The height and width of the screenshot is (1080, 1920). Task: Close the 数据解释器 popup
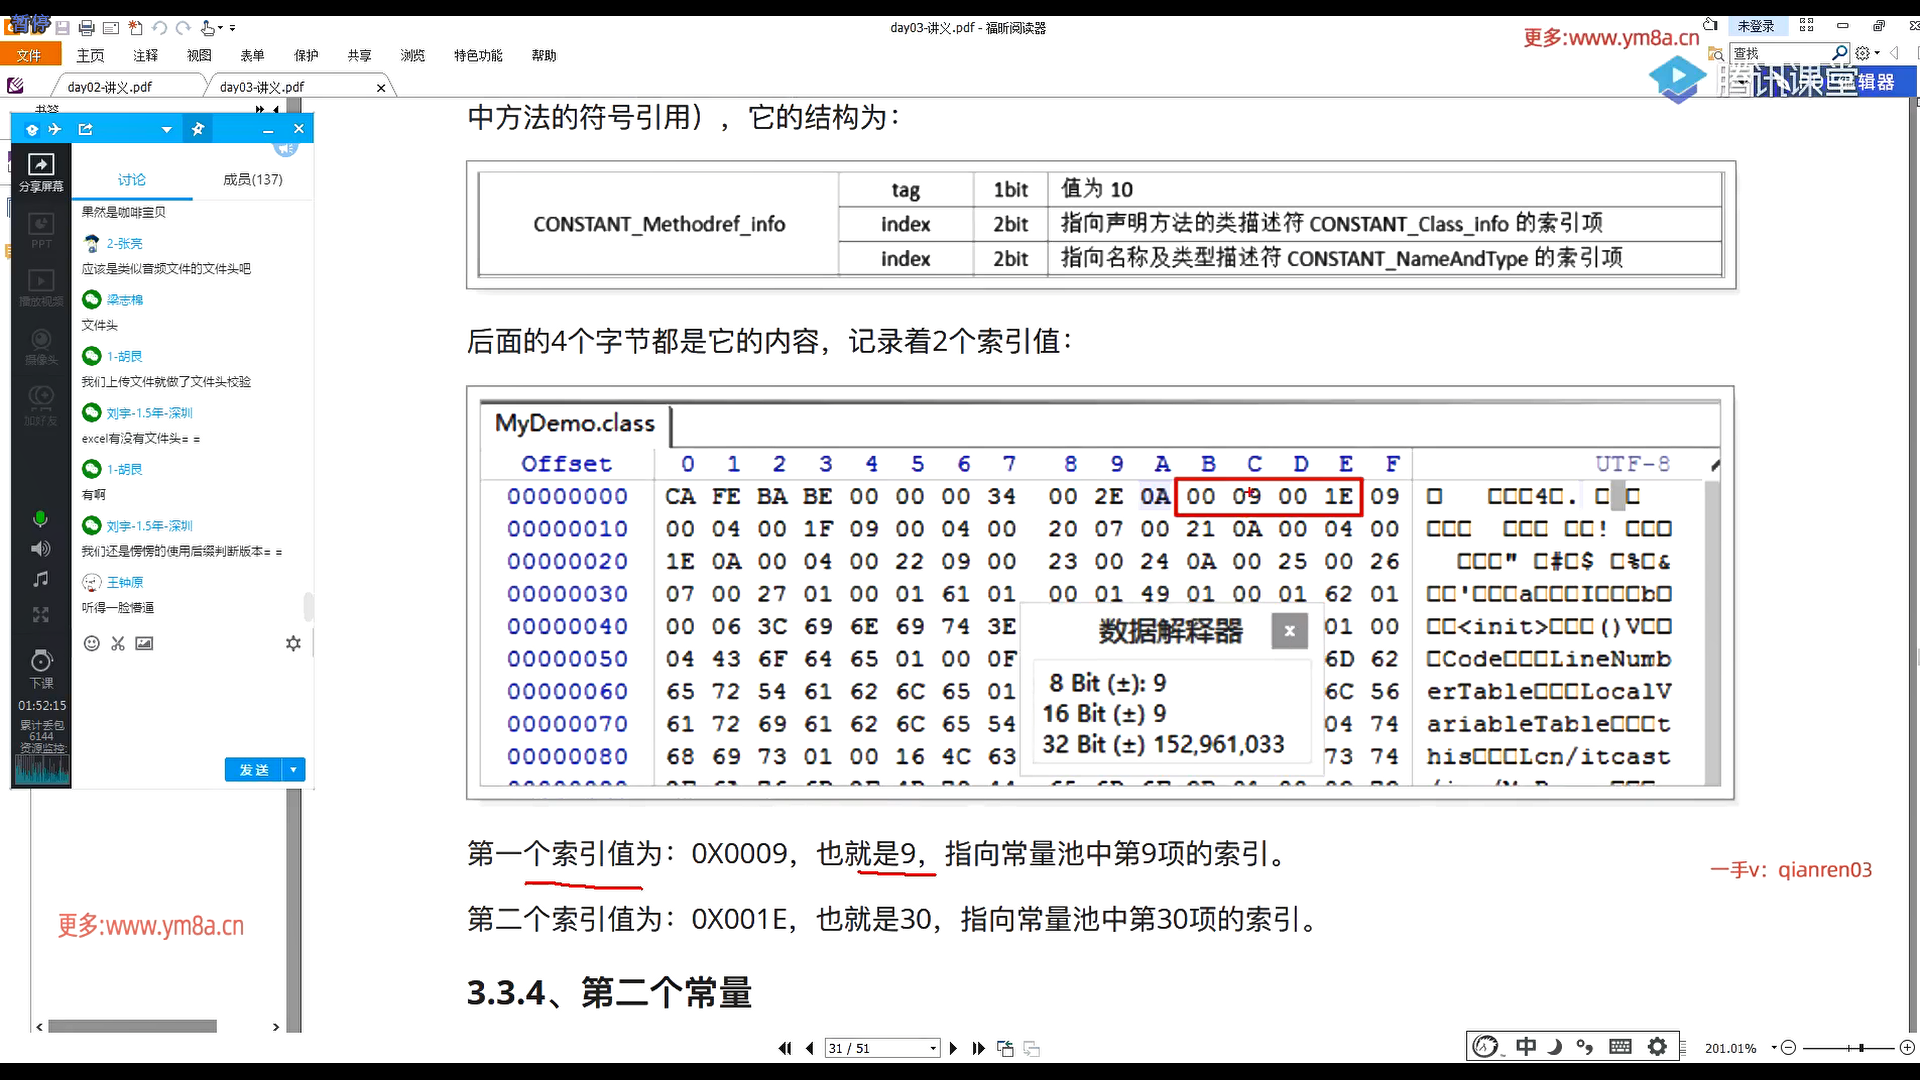tap(1289, 631)
